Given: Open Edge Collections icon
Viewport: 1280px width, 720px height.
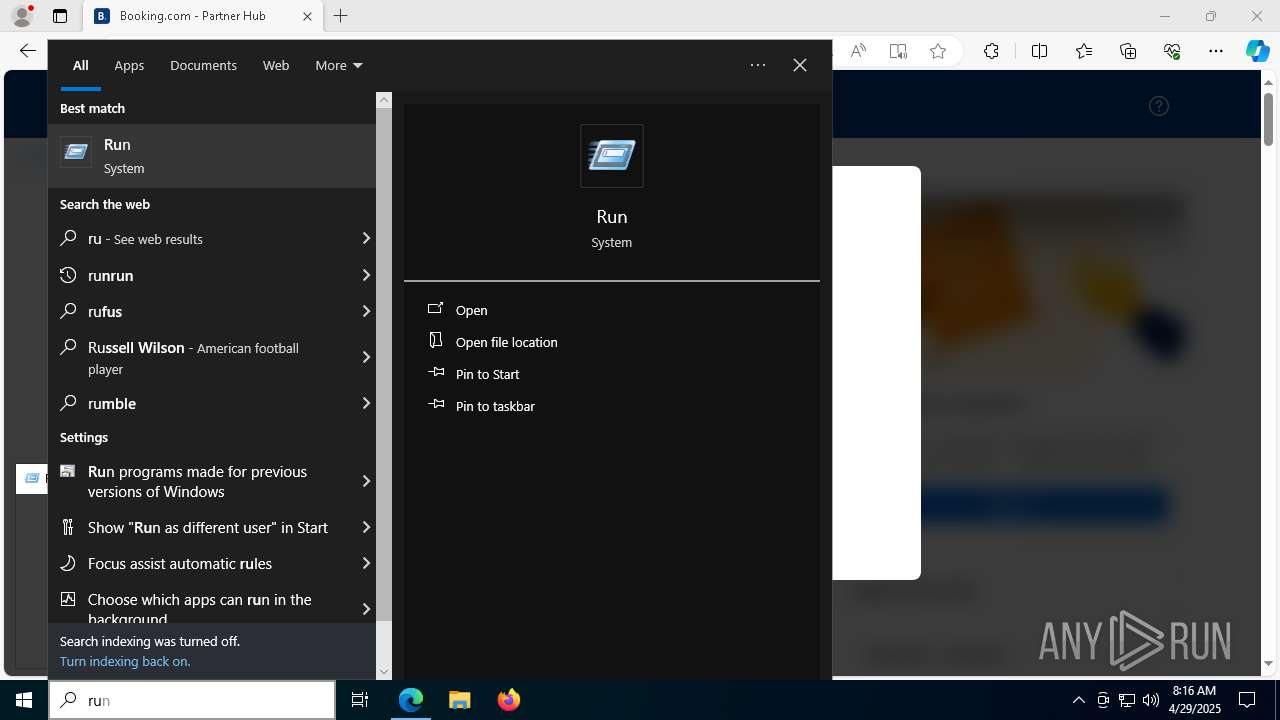Looking at the screenshot, I should click(1128, 51).
